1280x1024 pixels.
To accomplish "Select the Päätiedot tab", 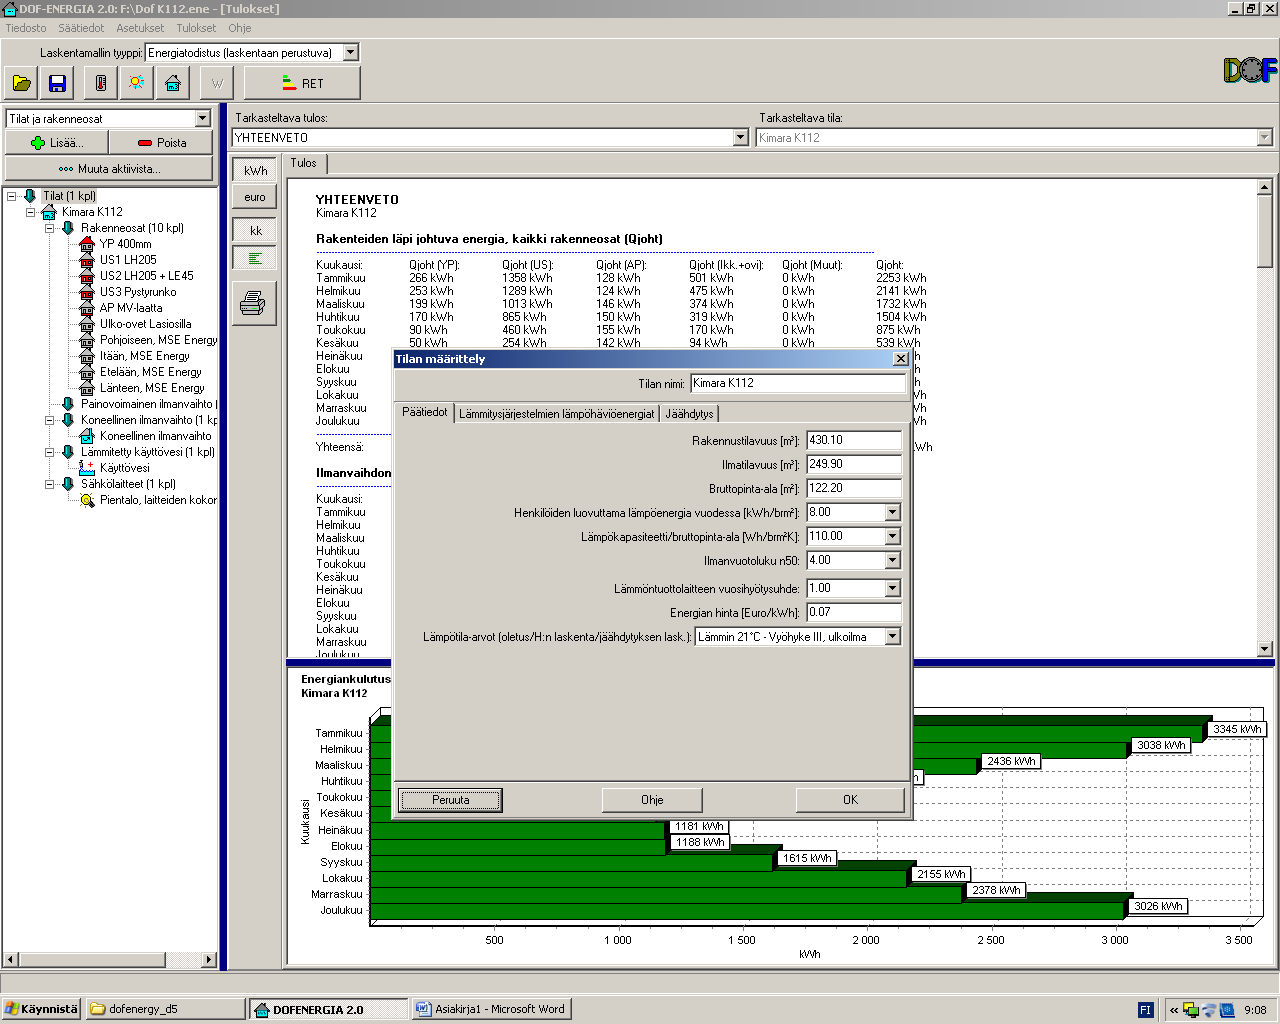I will 424,412.
